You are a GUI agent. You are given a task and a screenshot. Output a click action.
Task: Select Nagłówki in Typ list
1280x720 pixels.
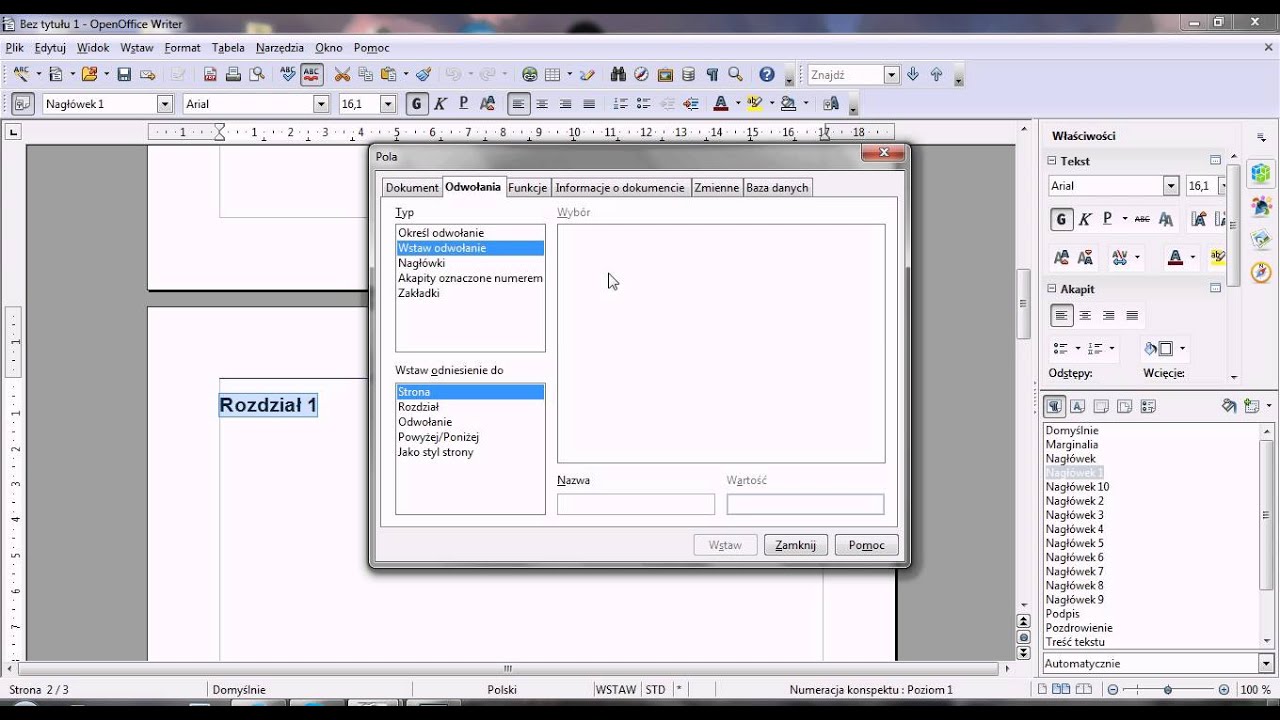470,263
